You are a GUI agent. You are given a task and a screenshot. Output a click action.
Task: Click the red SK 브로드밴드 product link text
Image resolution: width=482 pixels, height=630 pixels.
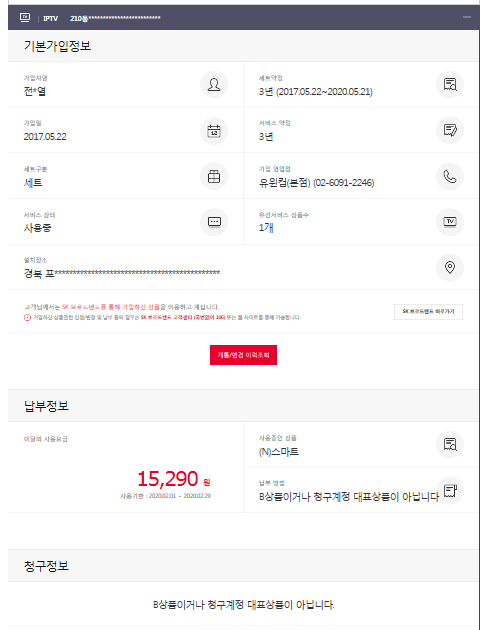click(111, 307)
